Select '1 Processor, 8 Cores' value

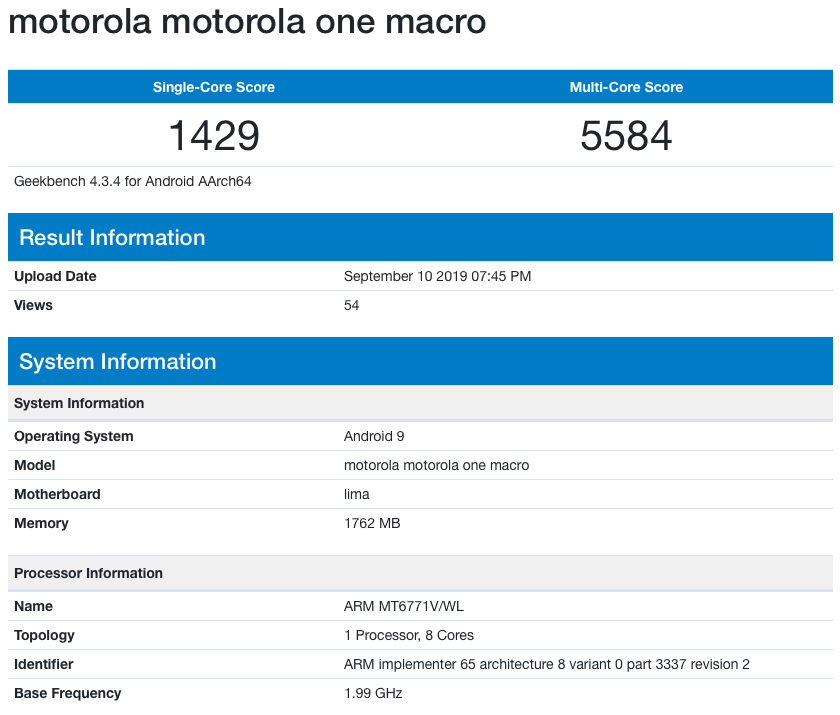coord(409,635)
